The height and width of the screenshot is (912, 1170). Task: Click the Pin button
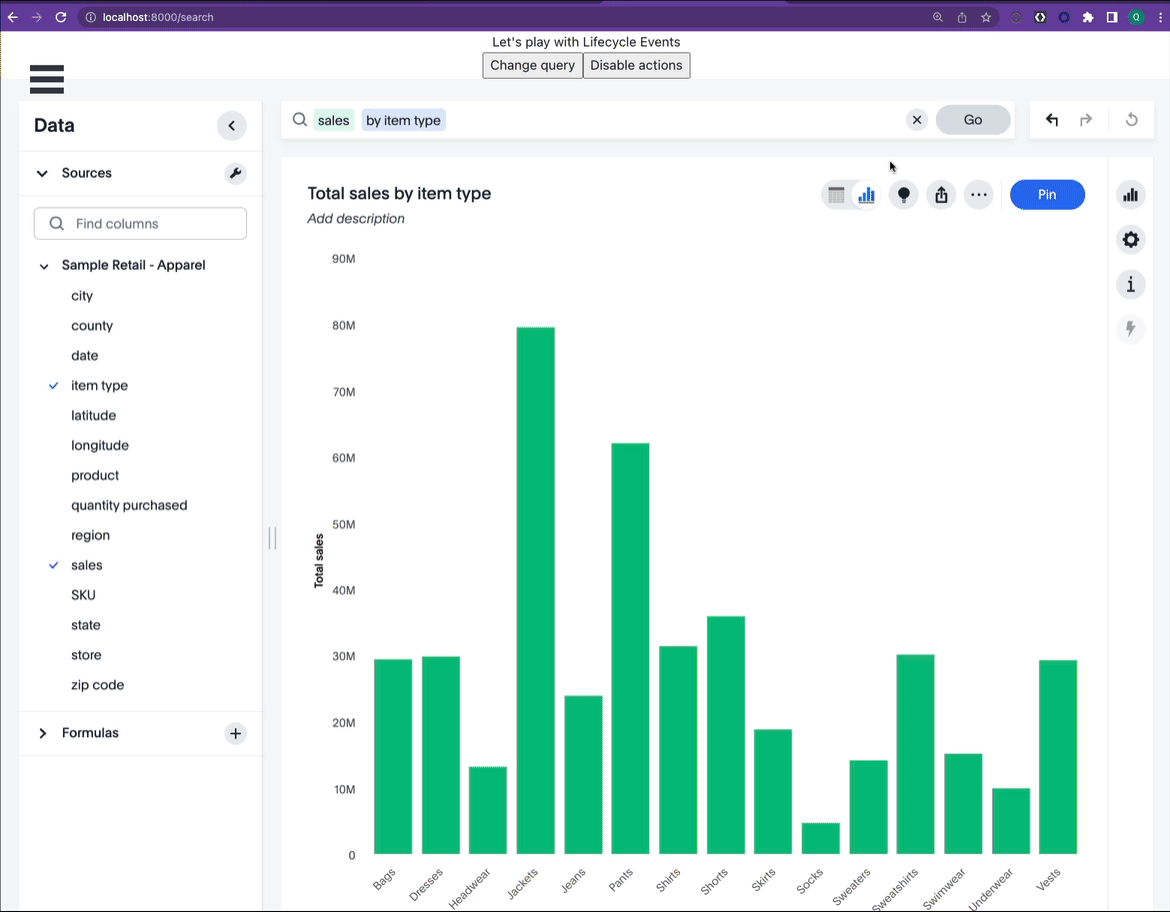coord(1046,195)
